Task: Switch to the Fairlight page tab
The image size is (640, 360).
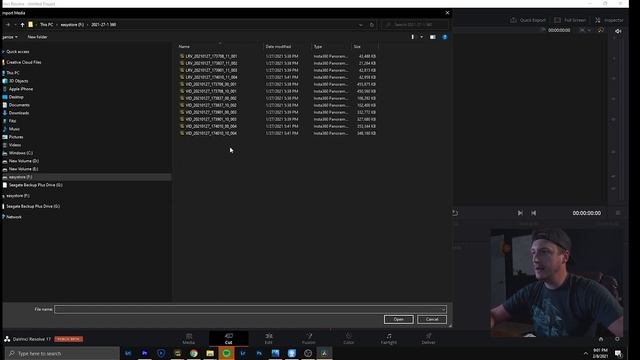Action: coord(389,338)
